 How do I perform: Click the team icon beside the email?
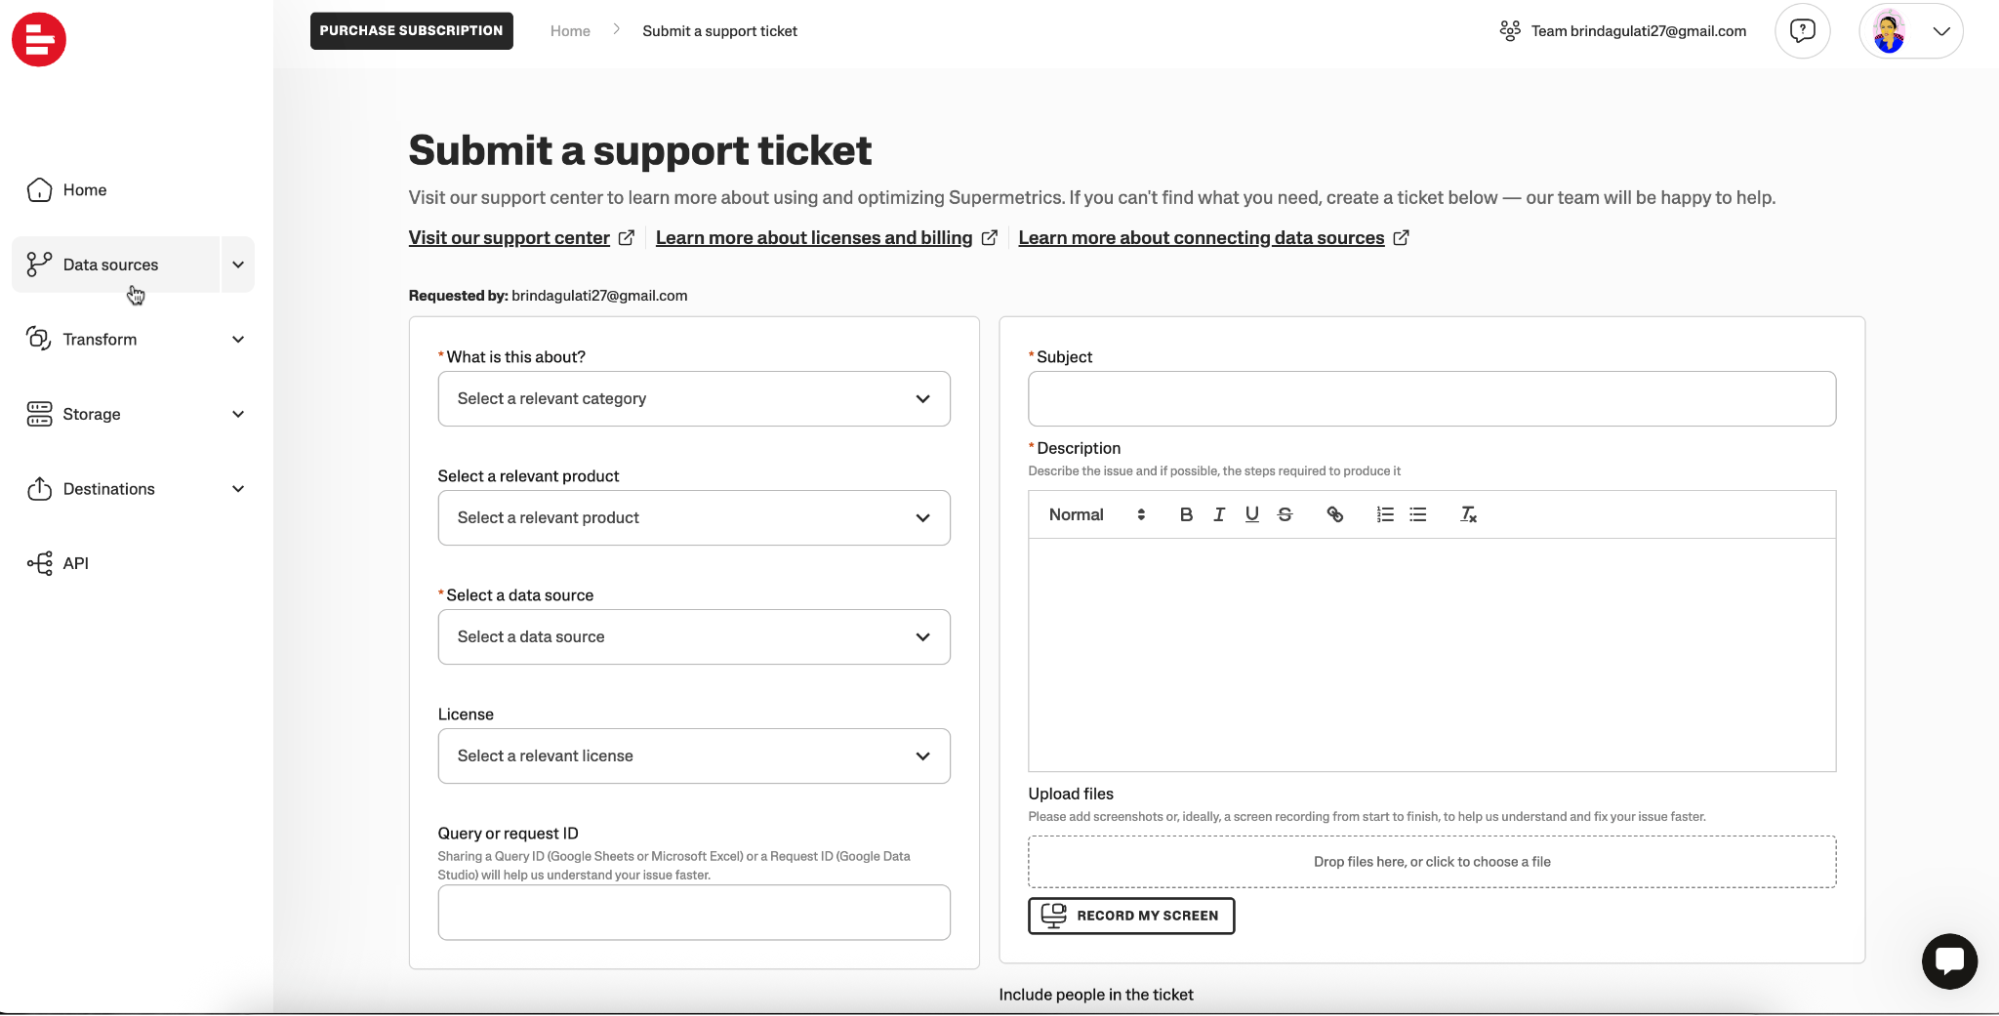(1510, 31)
